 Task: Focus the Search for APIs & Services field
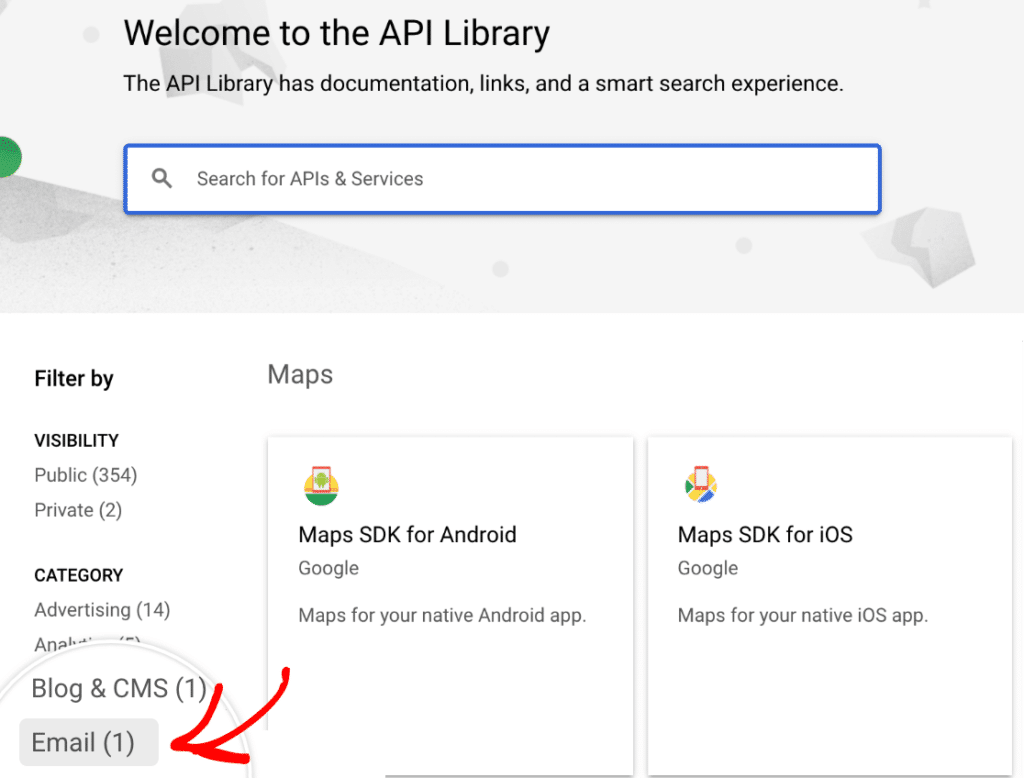pyautogui.click(x=502, y=179)
